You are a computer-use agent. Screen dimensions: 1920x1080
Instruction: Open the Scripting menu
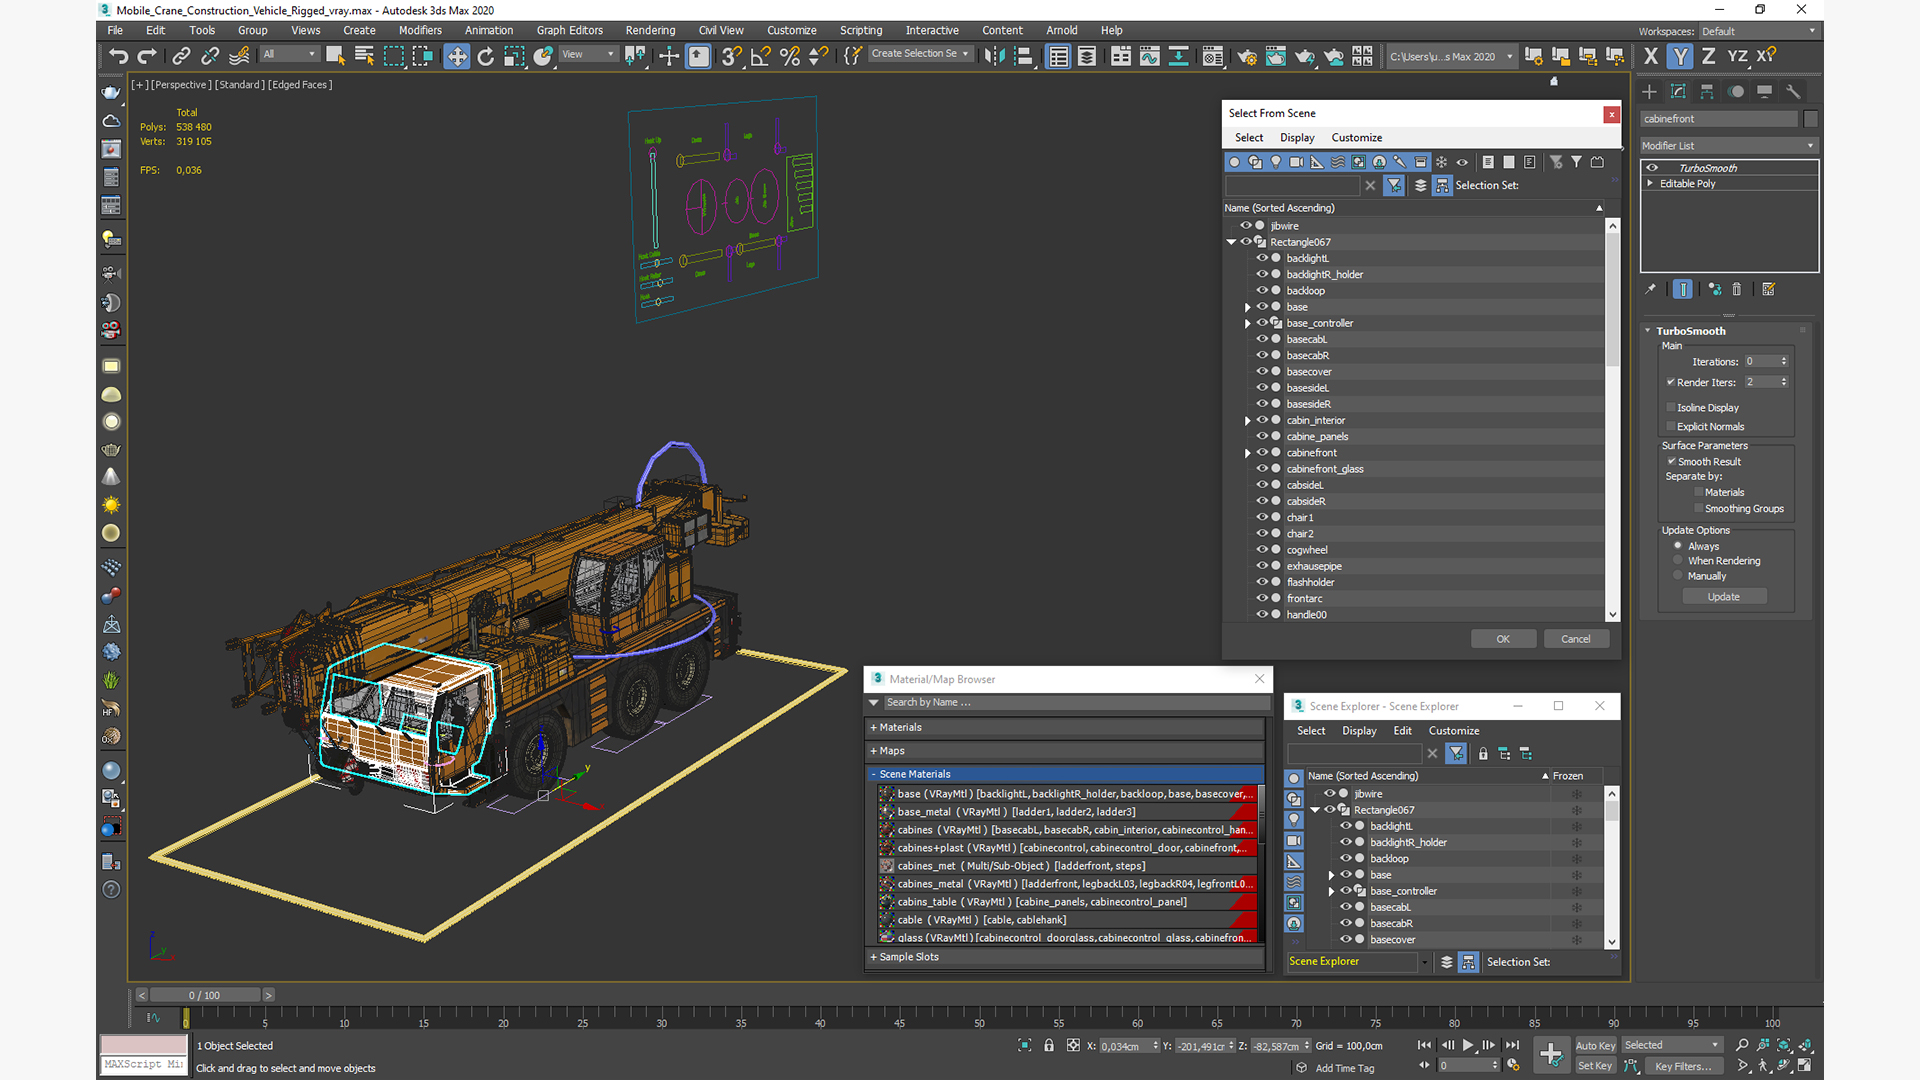(x=861, y=30)
